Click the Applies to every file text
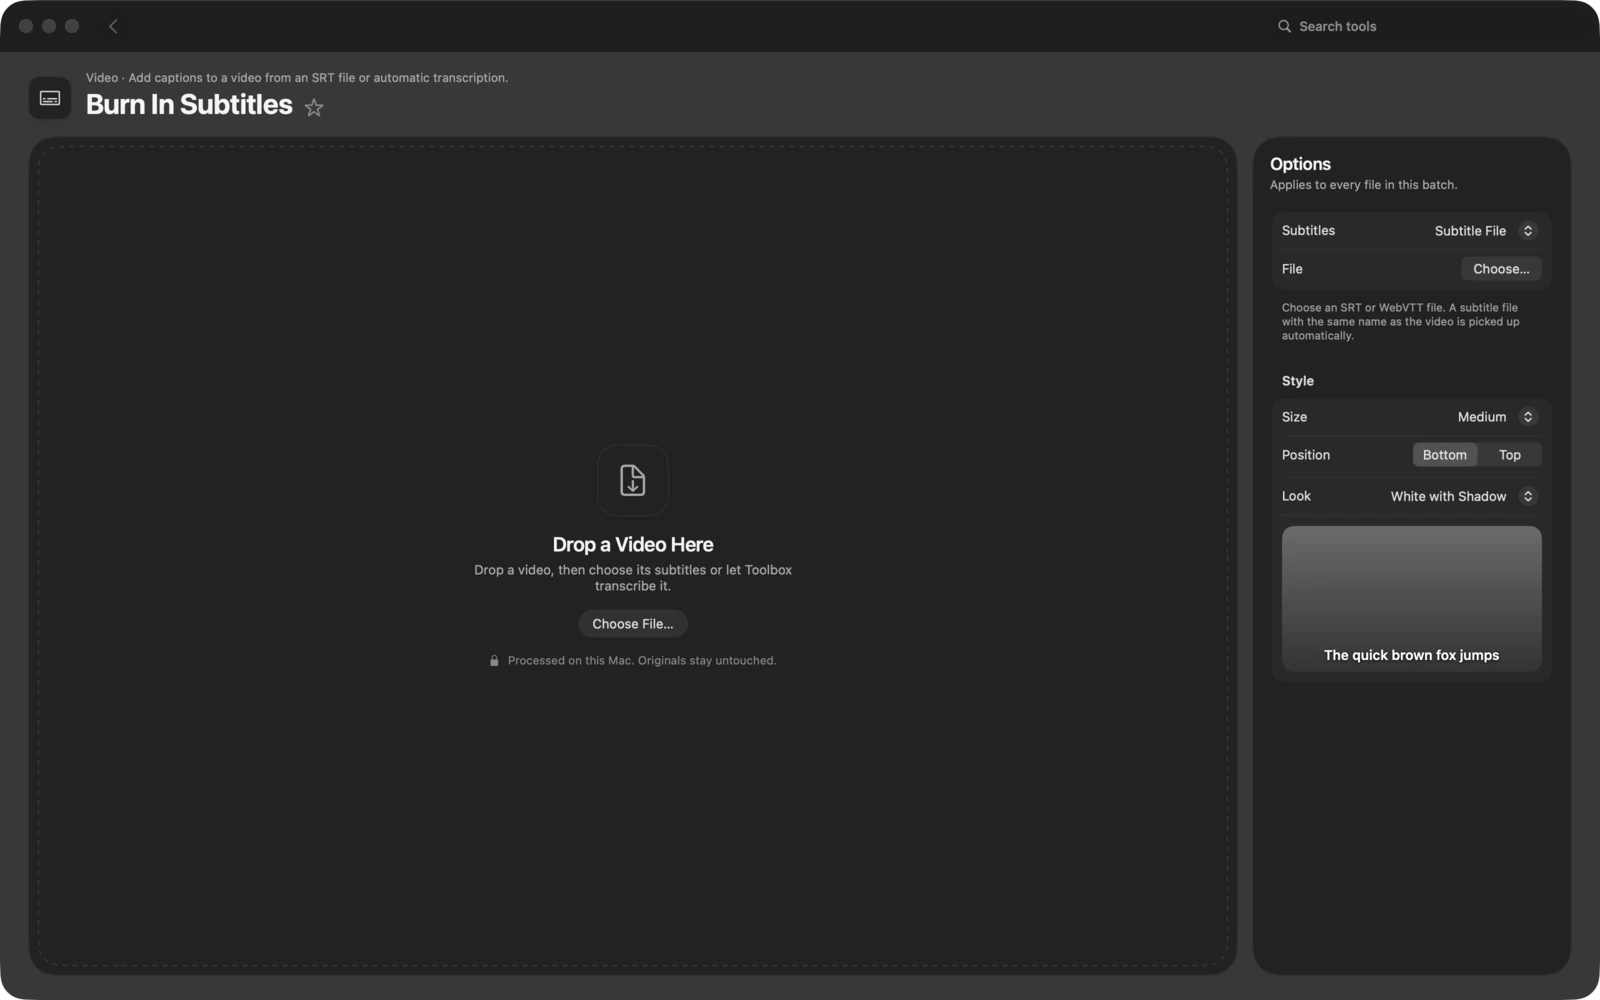This screenshot has width=1600, height=1000. click(1363, 185)
